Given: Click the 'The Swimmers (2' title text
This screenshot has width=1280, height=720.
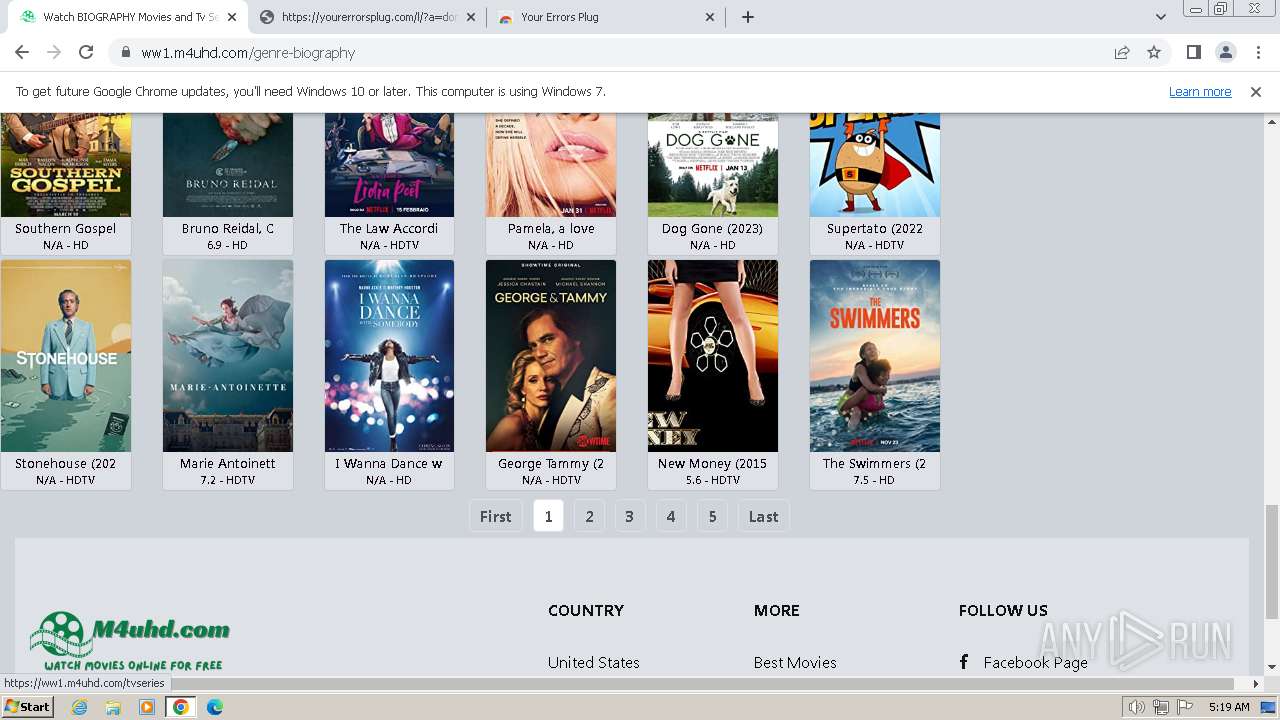Looking at the screenshot, I should [874, 464].
